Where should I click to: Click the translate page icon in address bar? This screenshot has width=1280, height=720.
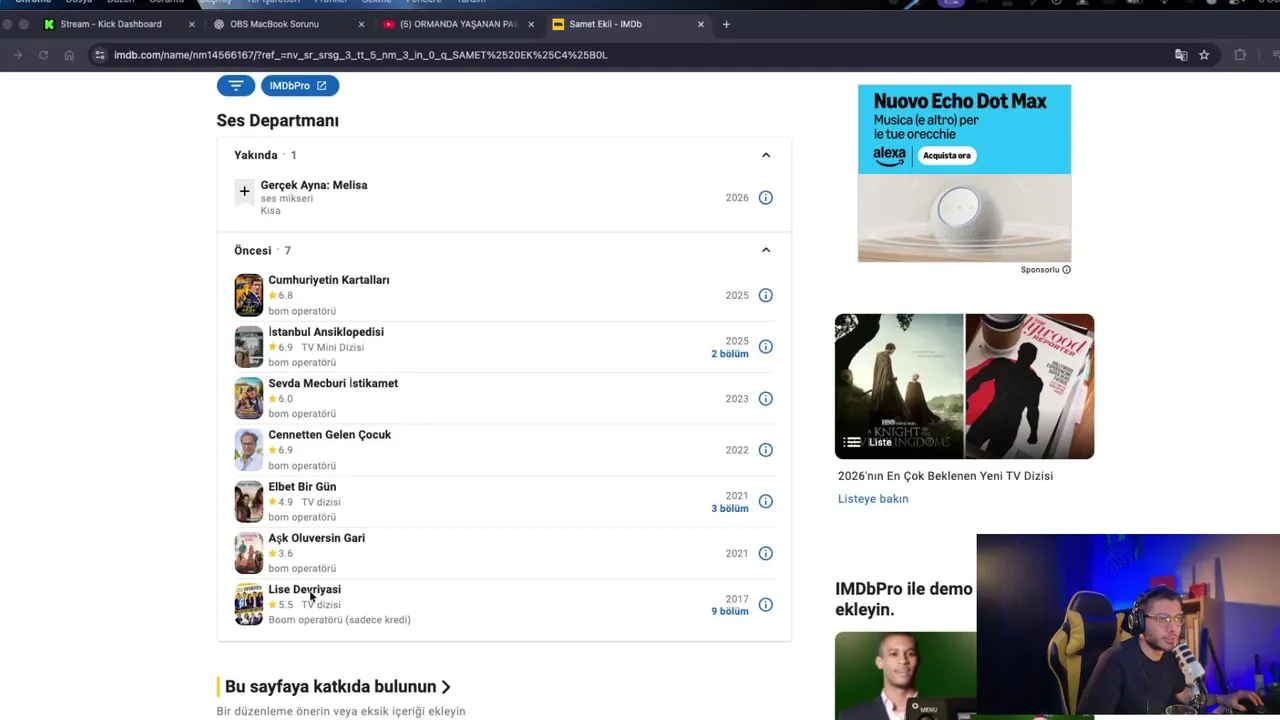[x=1181, y=55]
